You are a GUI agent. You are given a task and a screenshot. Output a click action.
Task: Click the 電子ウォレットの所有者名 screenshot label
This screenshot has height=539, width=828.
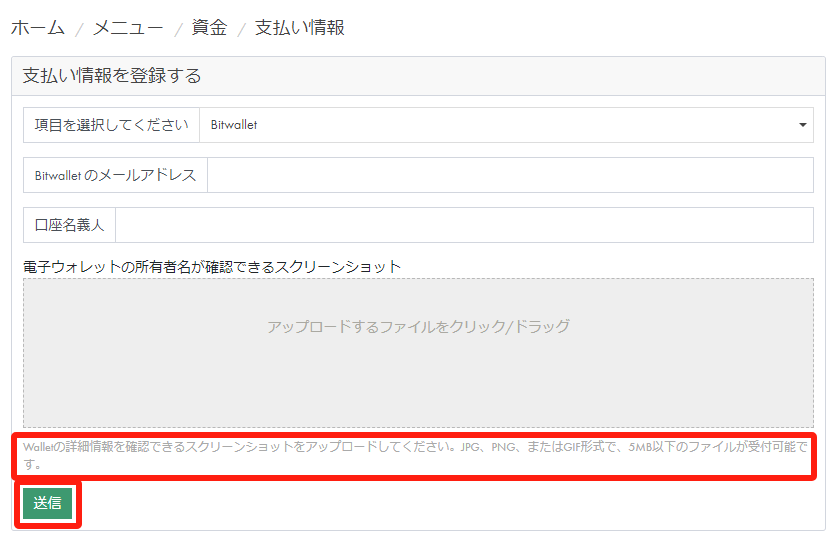point(212,266)
